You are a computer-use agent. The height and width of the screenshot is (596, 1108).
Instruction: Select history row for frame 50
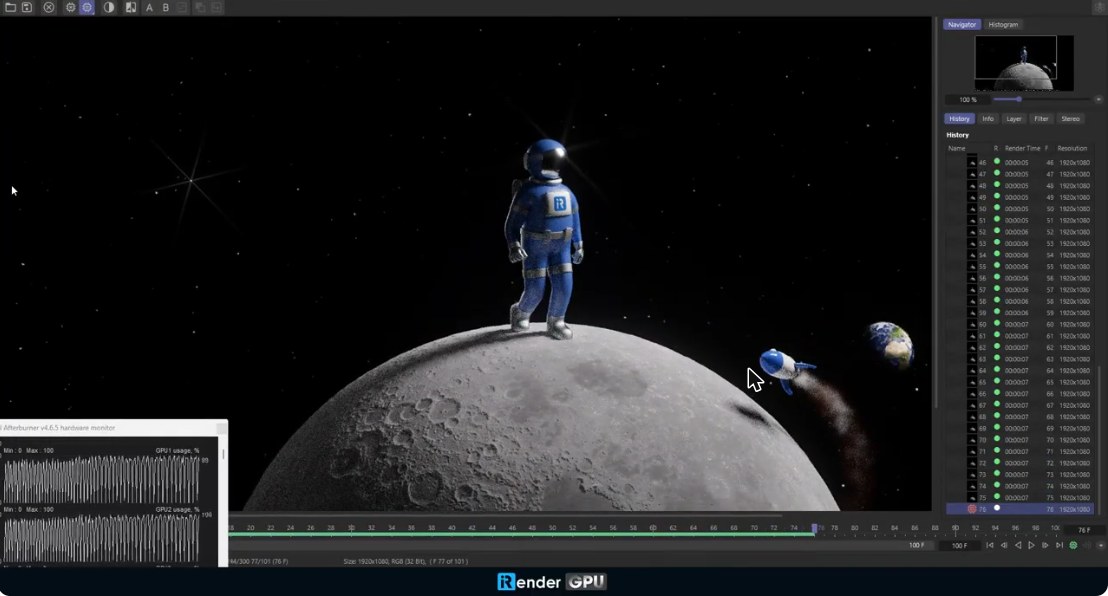[x=1020, y=209]
